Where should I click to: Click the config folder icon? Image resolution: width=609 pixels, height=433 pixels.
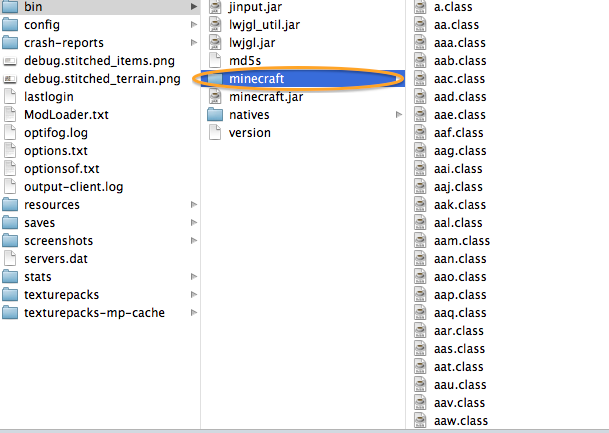pos(10,25)
